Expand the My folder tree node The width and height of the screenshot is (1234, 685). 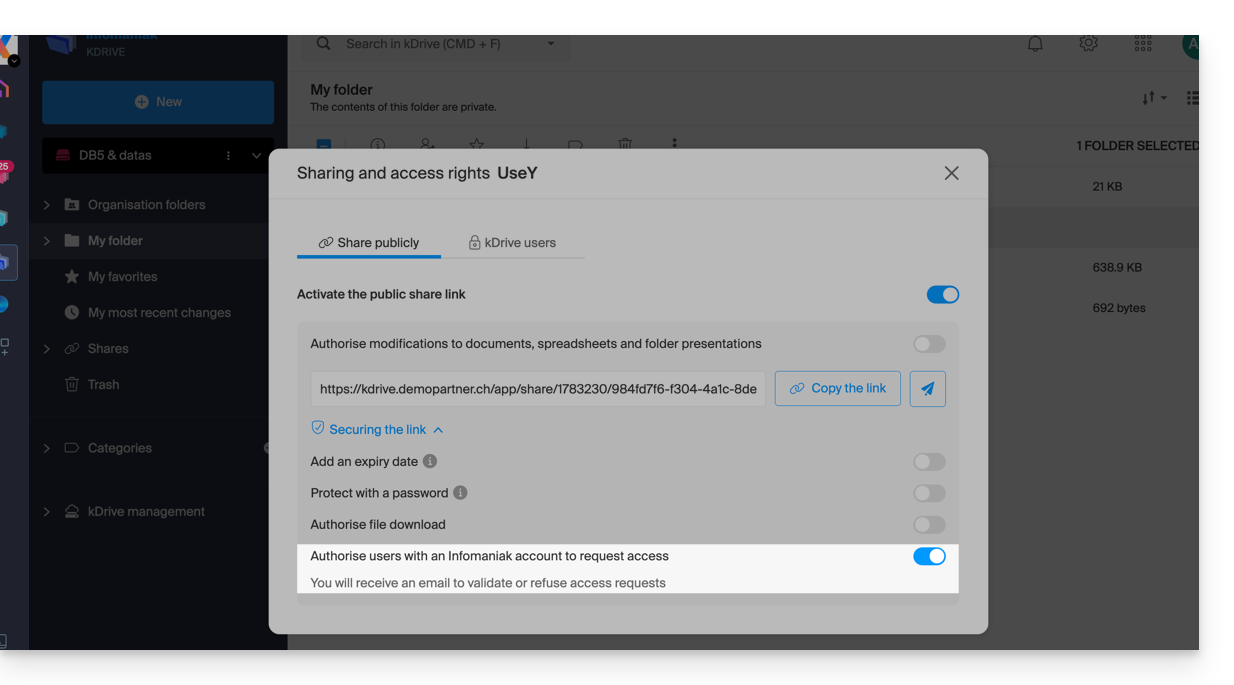[x=46, y=241]
